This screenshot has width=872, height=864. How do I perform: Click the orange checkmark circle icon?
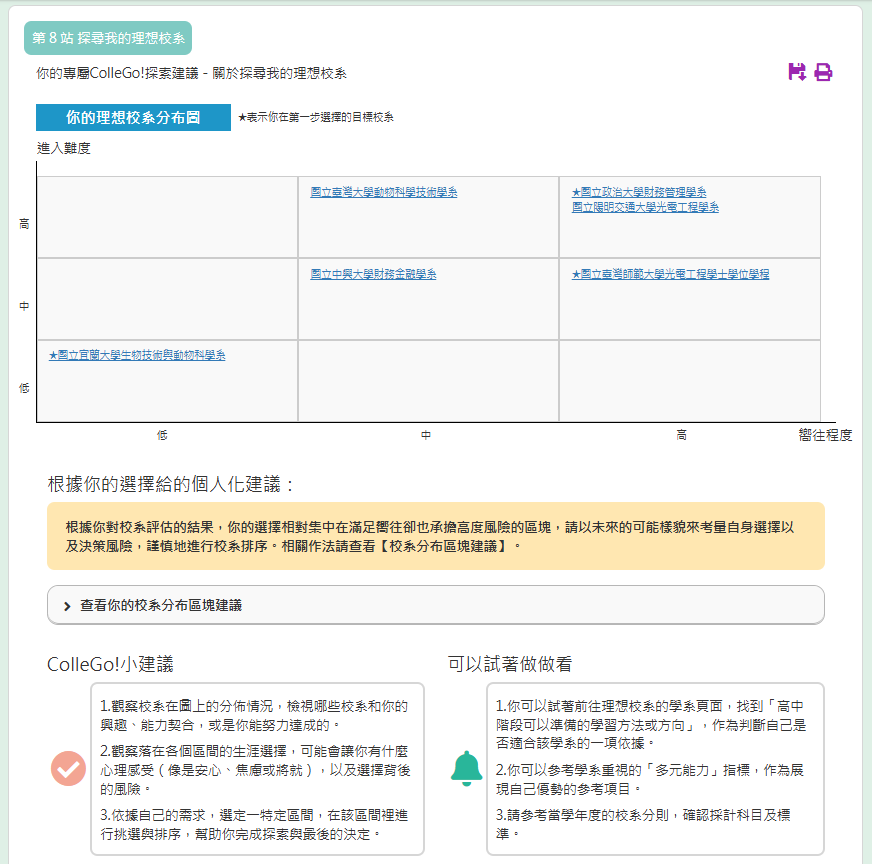[x=69, y=768]
